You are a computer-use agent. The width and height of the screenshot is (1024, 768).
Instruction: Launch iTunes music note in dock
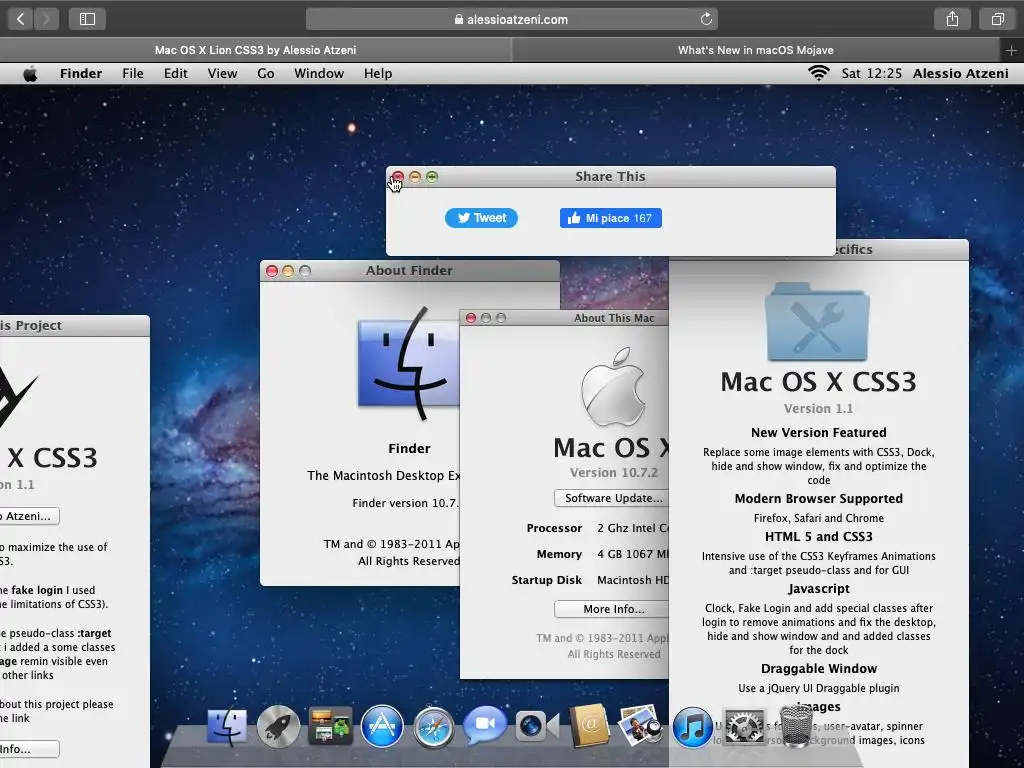click(692, 726)
